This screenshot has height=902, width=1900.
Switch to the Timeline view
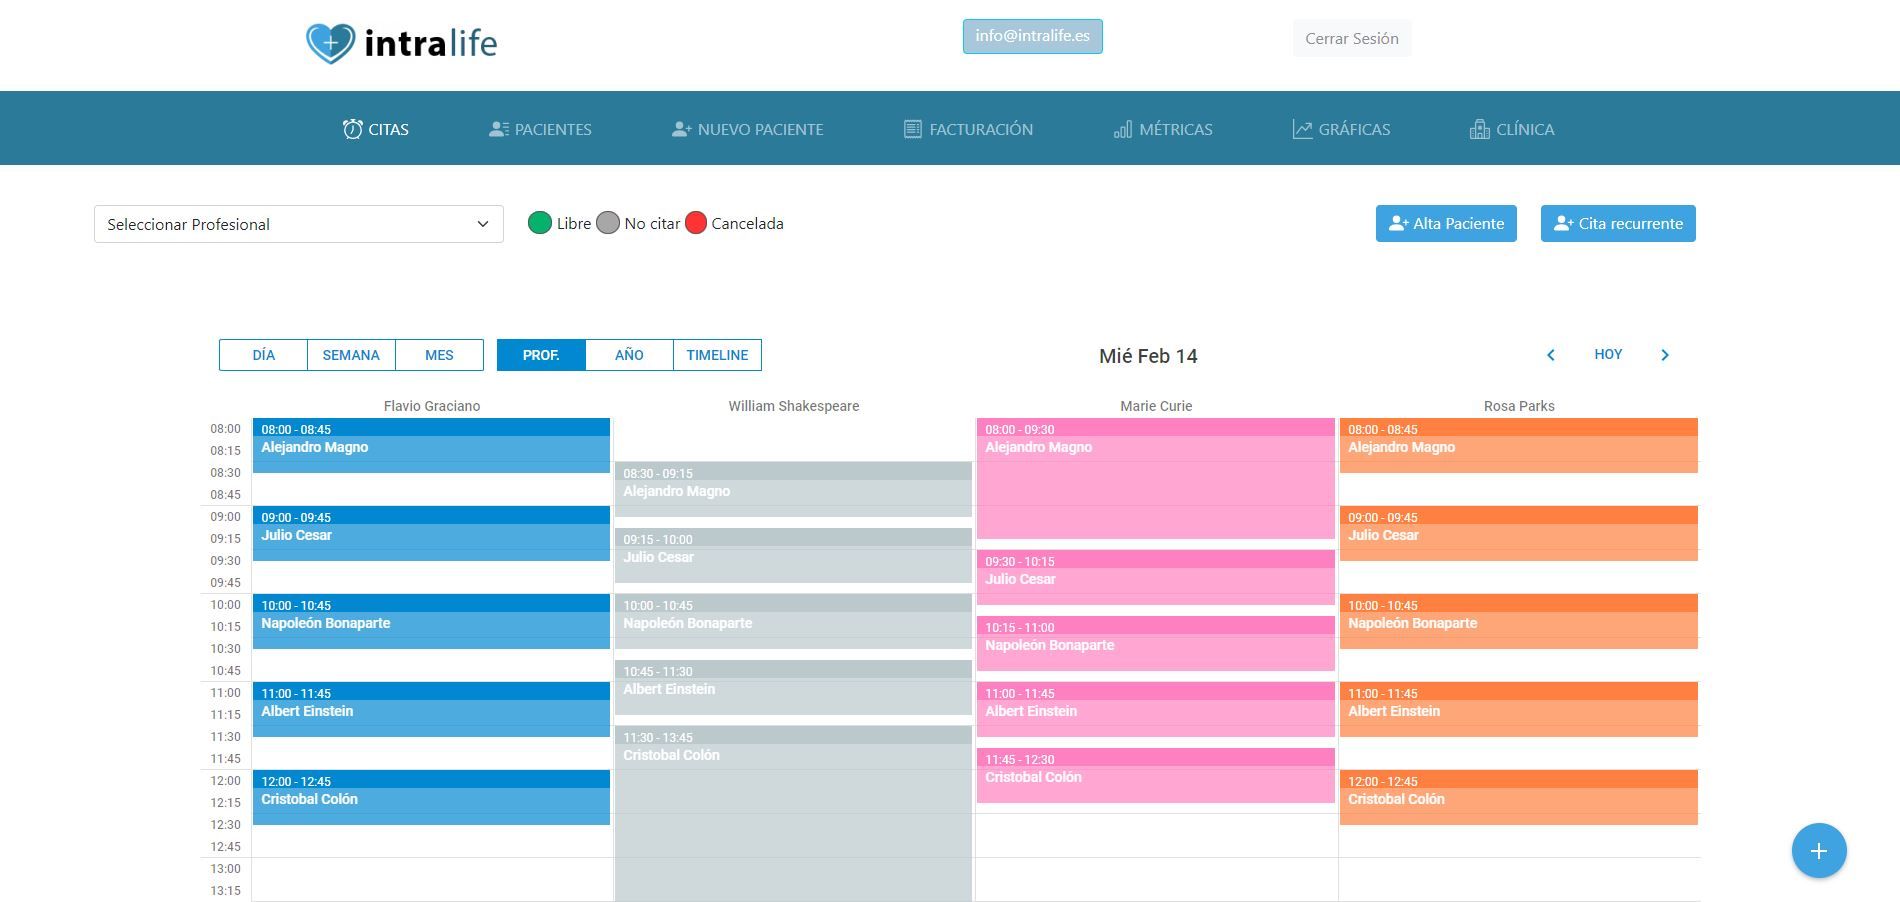(717, 355)
